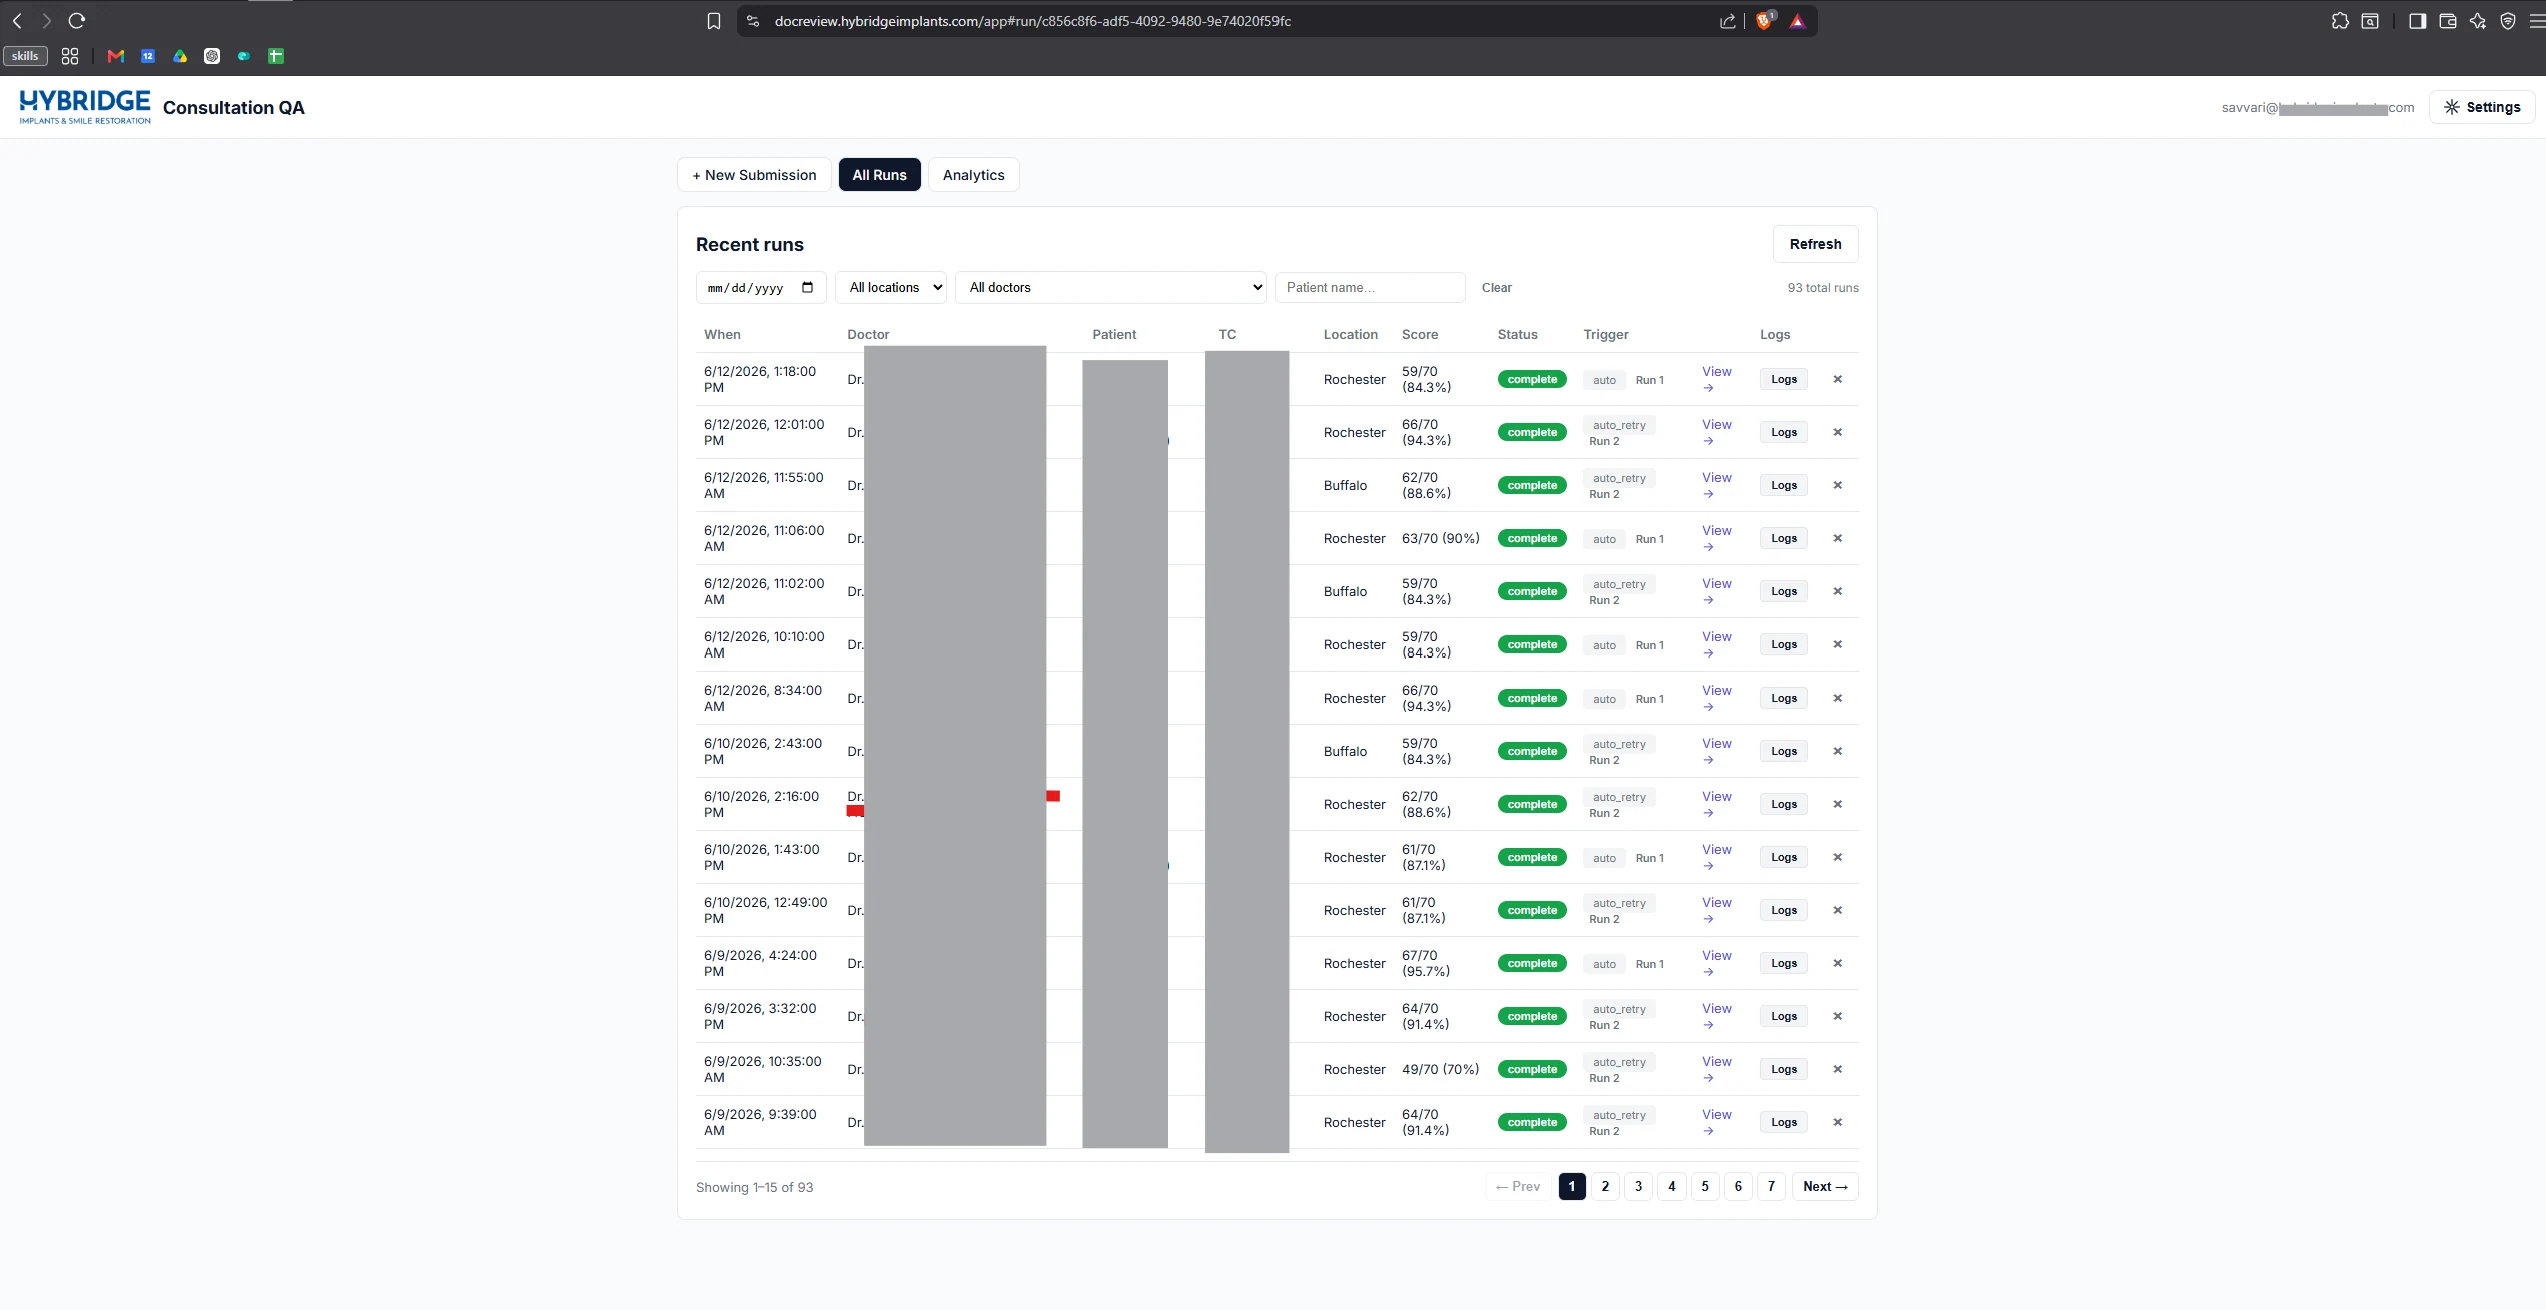Clear the run filters
This screenshot has width=2546, height=1310.
click(1497, 287)
